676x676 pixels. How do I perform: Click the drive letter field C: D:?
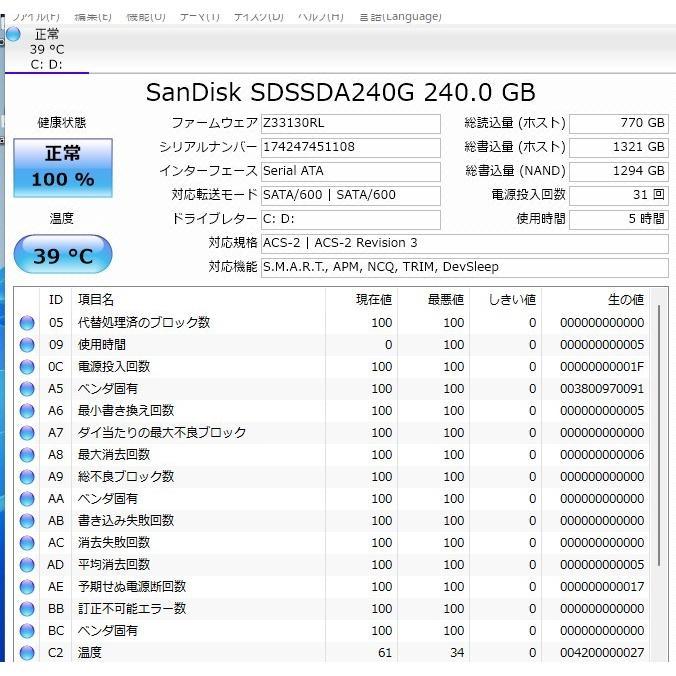351,219
